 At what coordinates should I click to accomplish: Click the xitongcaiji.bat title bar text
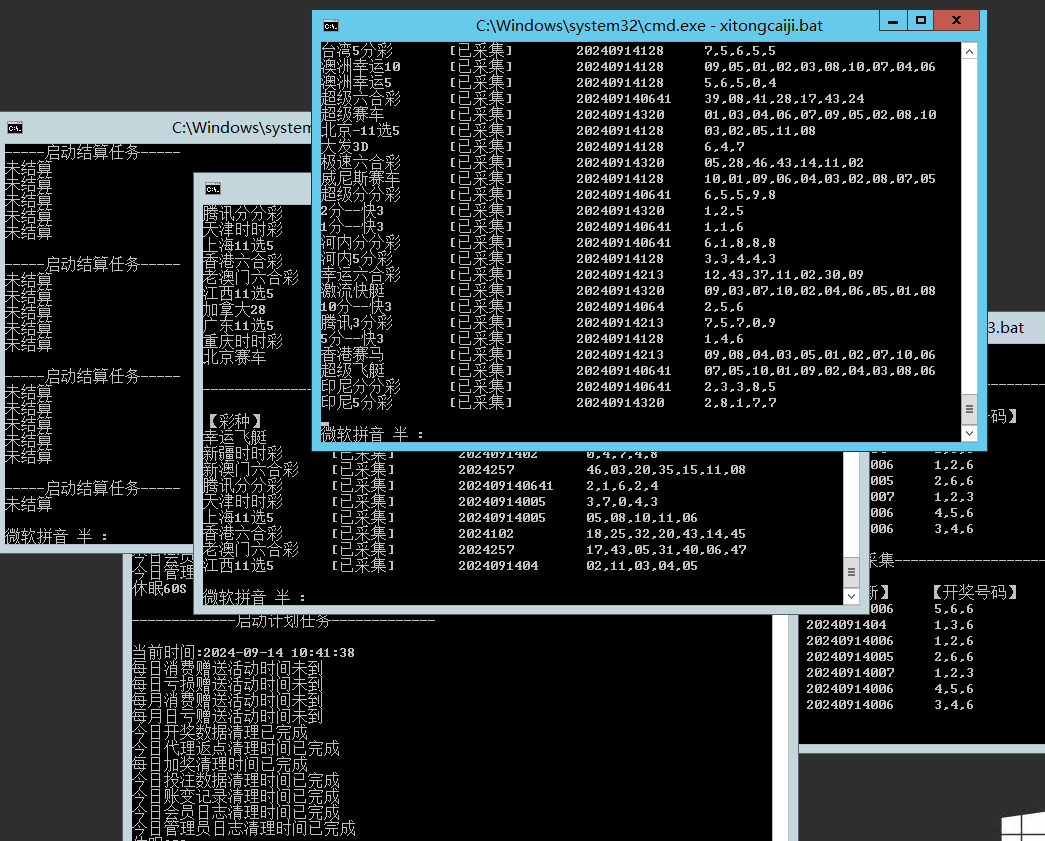pos(649,26)
